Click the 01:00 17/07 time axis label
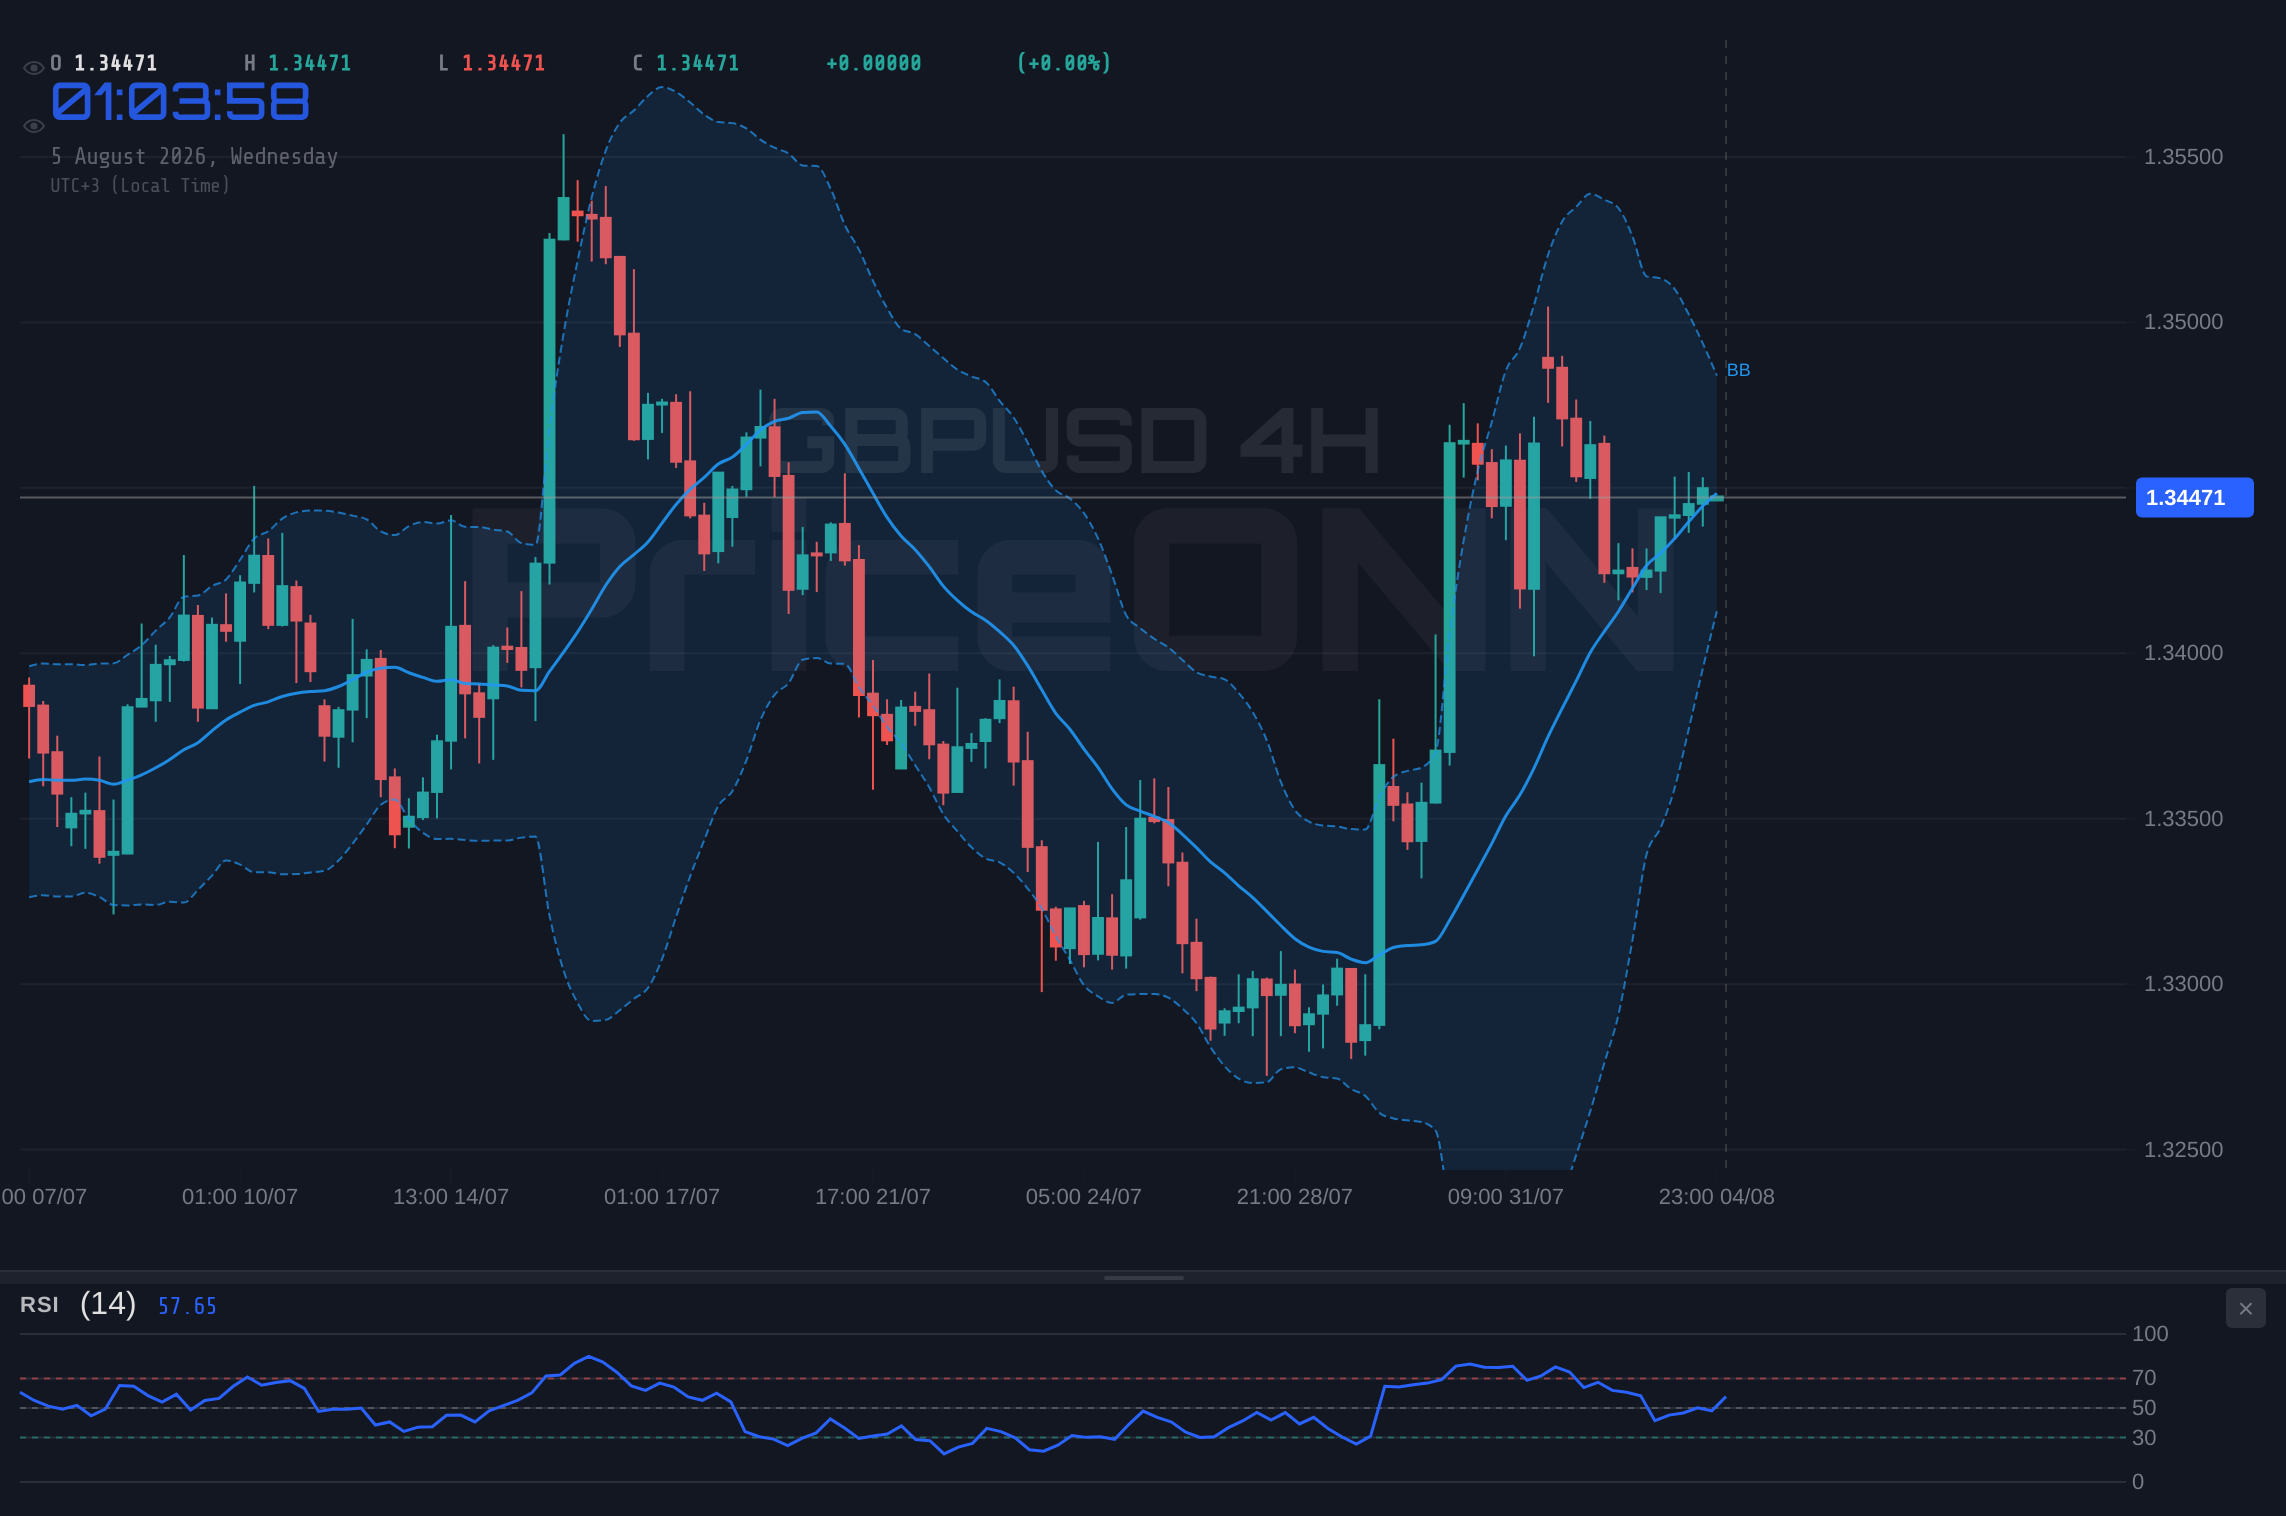The image size is (2286, 1516). [662, 1197]
